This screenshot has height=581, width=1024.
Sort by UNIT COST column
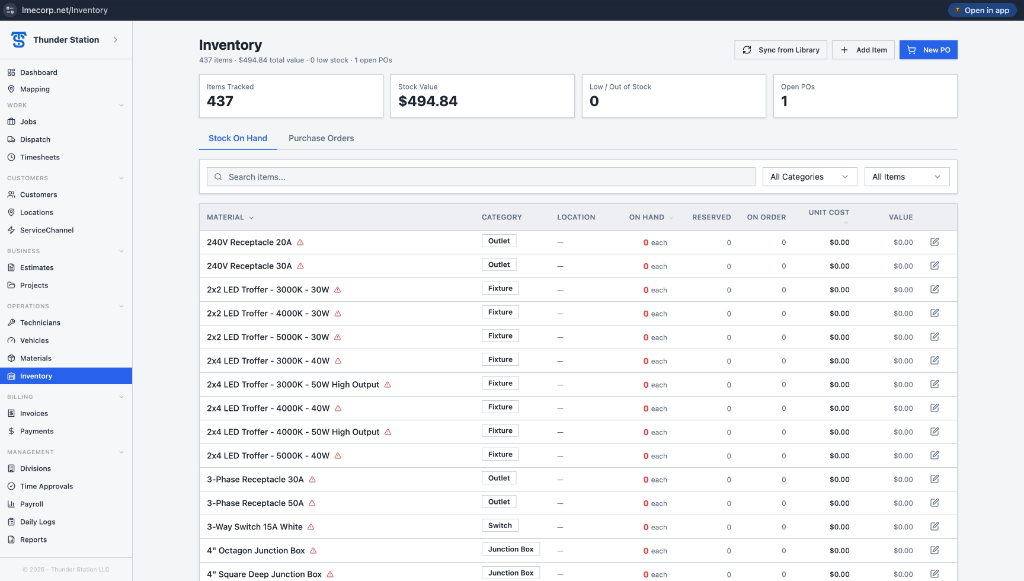pos(828,216)
